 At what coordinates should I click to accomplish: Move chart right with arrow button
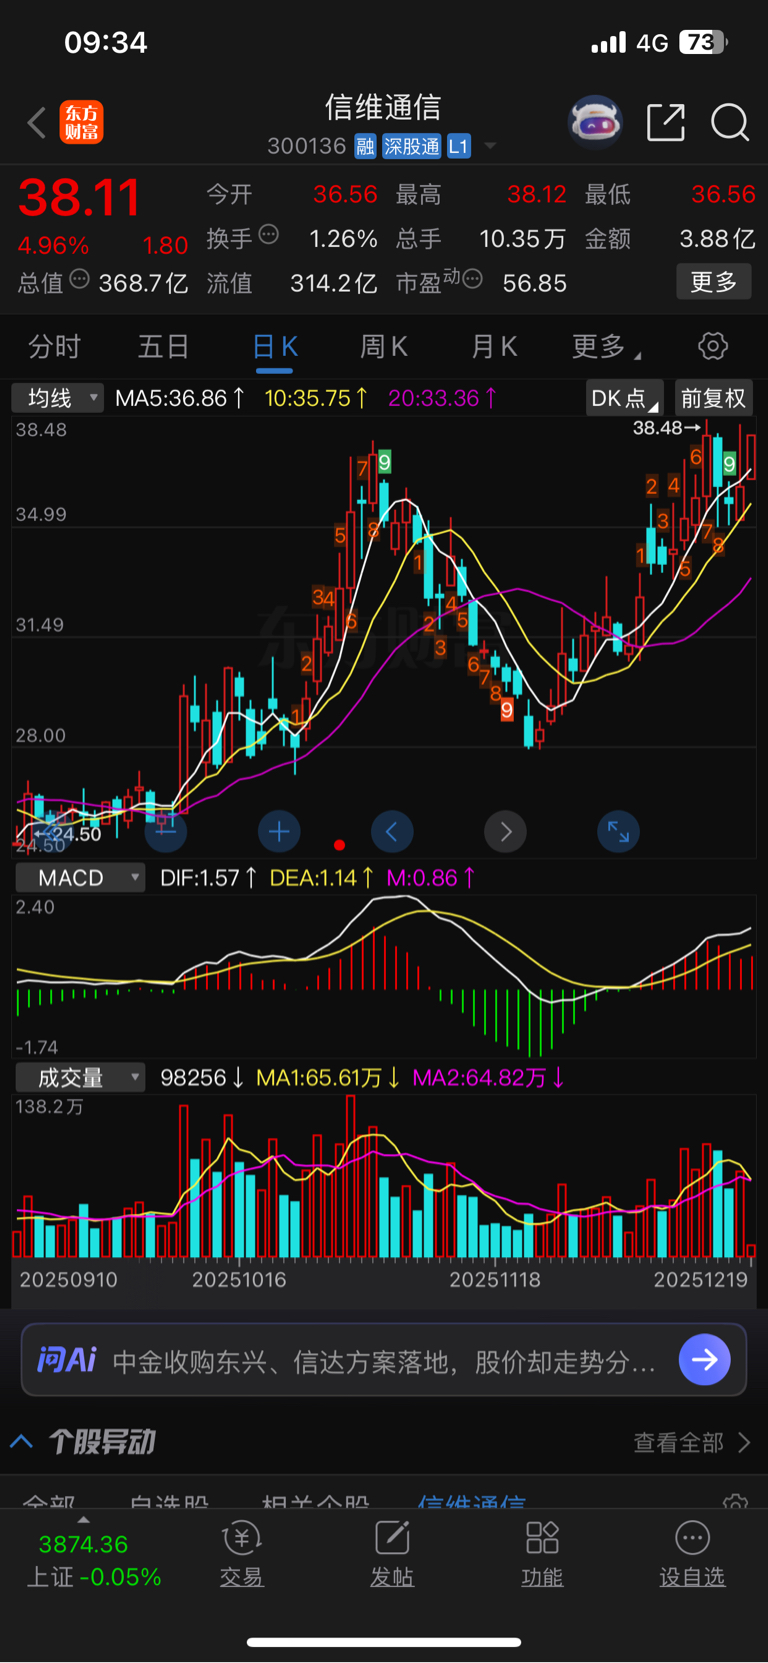coord(505,831)
